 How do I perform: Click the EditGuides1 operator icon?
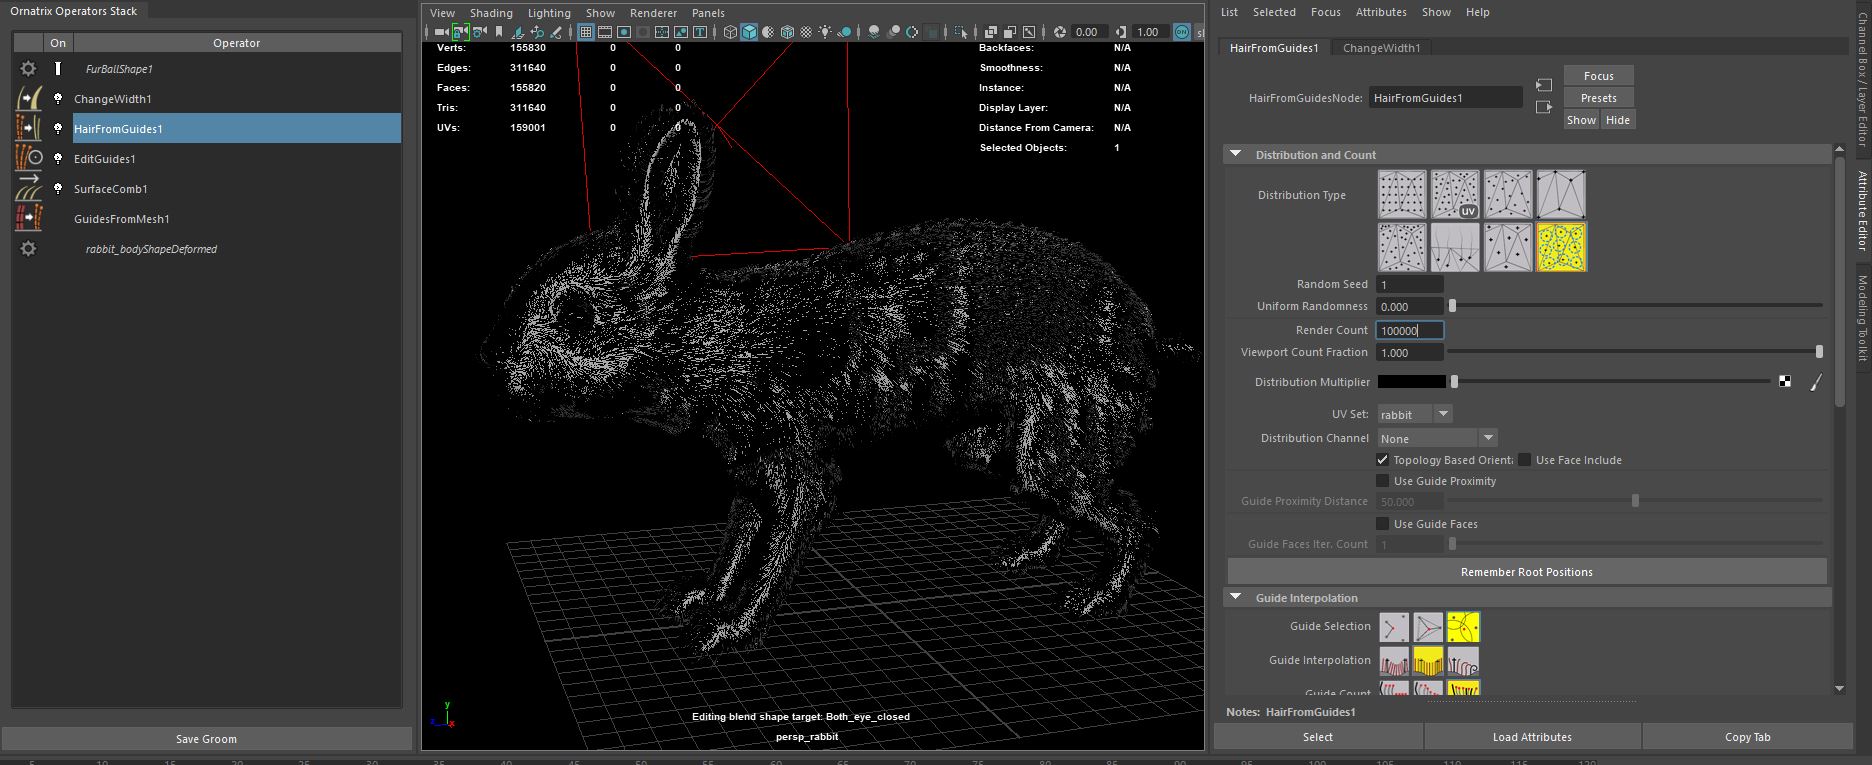click(29, 158)
